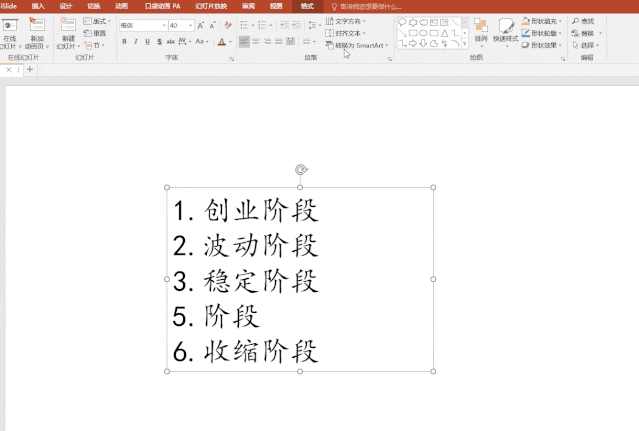The height and width of the screenshot is (431, 639).
Task: Click the Arrange (排列) icon
Action: tap(481, 31)
